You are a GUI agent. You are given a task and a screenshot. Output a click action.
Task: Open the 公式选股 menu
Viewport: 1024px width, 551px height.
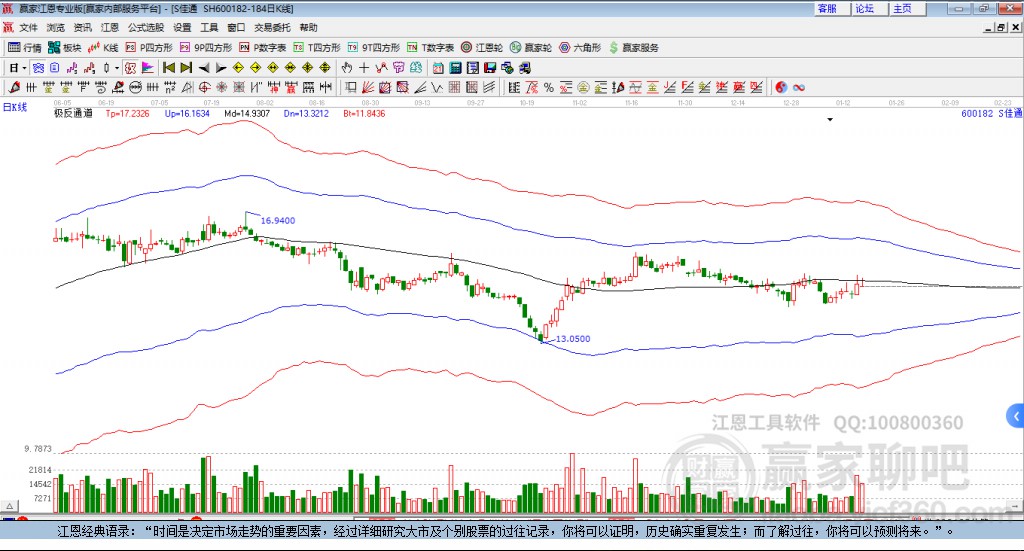[x=146, y=27]
